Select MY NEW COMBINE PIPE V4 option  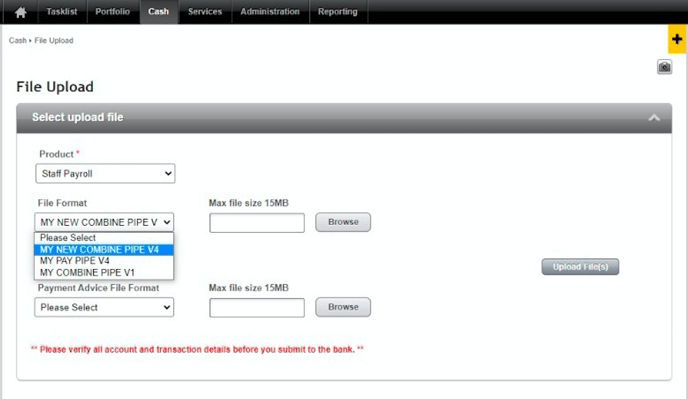click(104, 249)
